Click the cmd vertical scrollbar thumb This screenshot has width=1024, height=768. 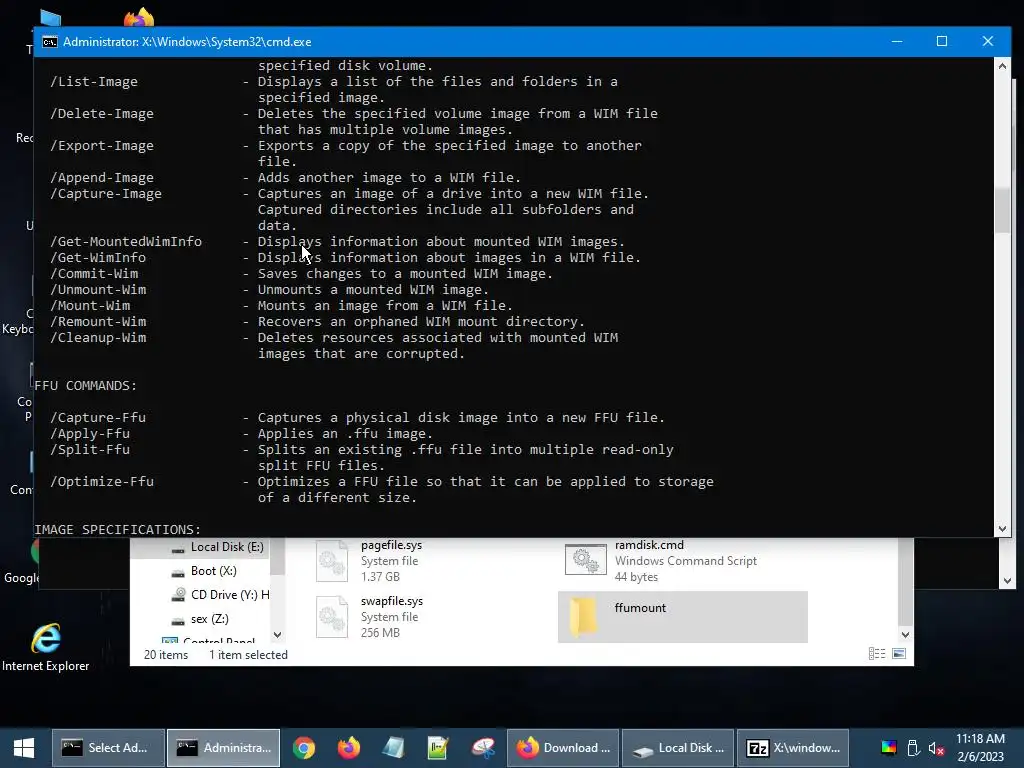[x=1002, y=209]
